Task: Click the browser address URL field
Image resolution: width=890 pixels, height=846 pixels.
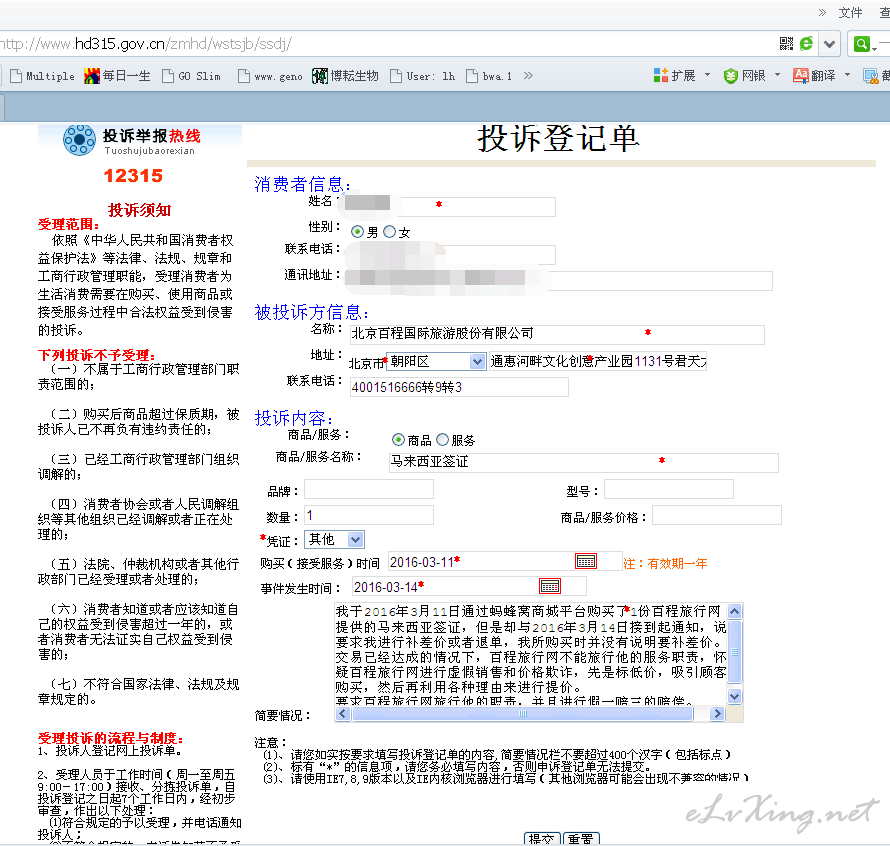Action: [386, 44]
